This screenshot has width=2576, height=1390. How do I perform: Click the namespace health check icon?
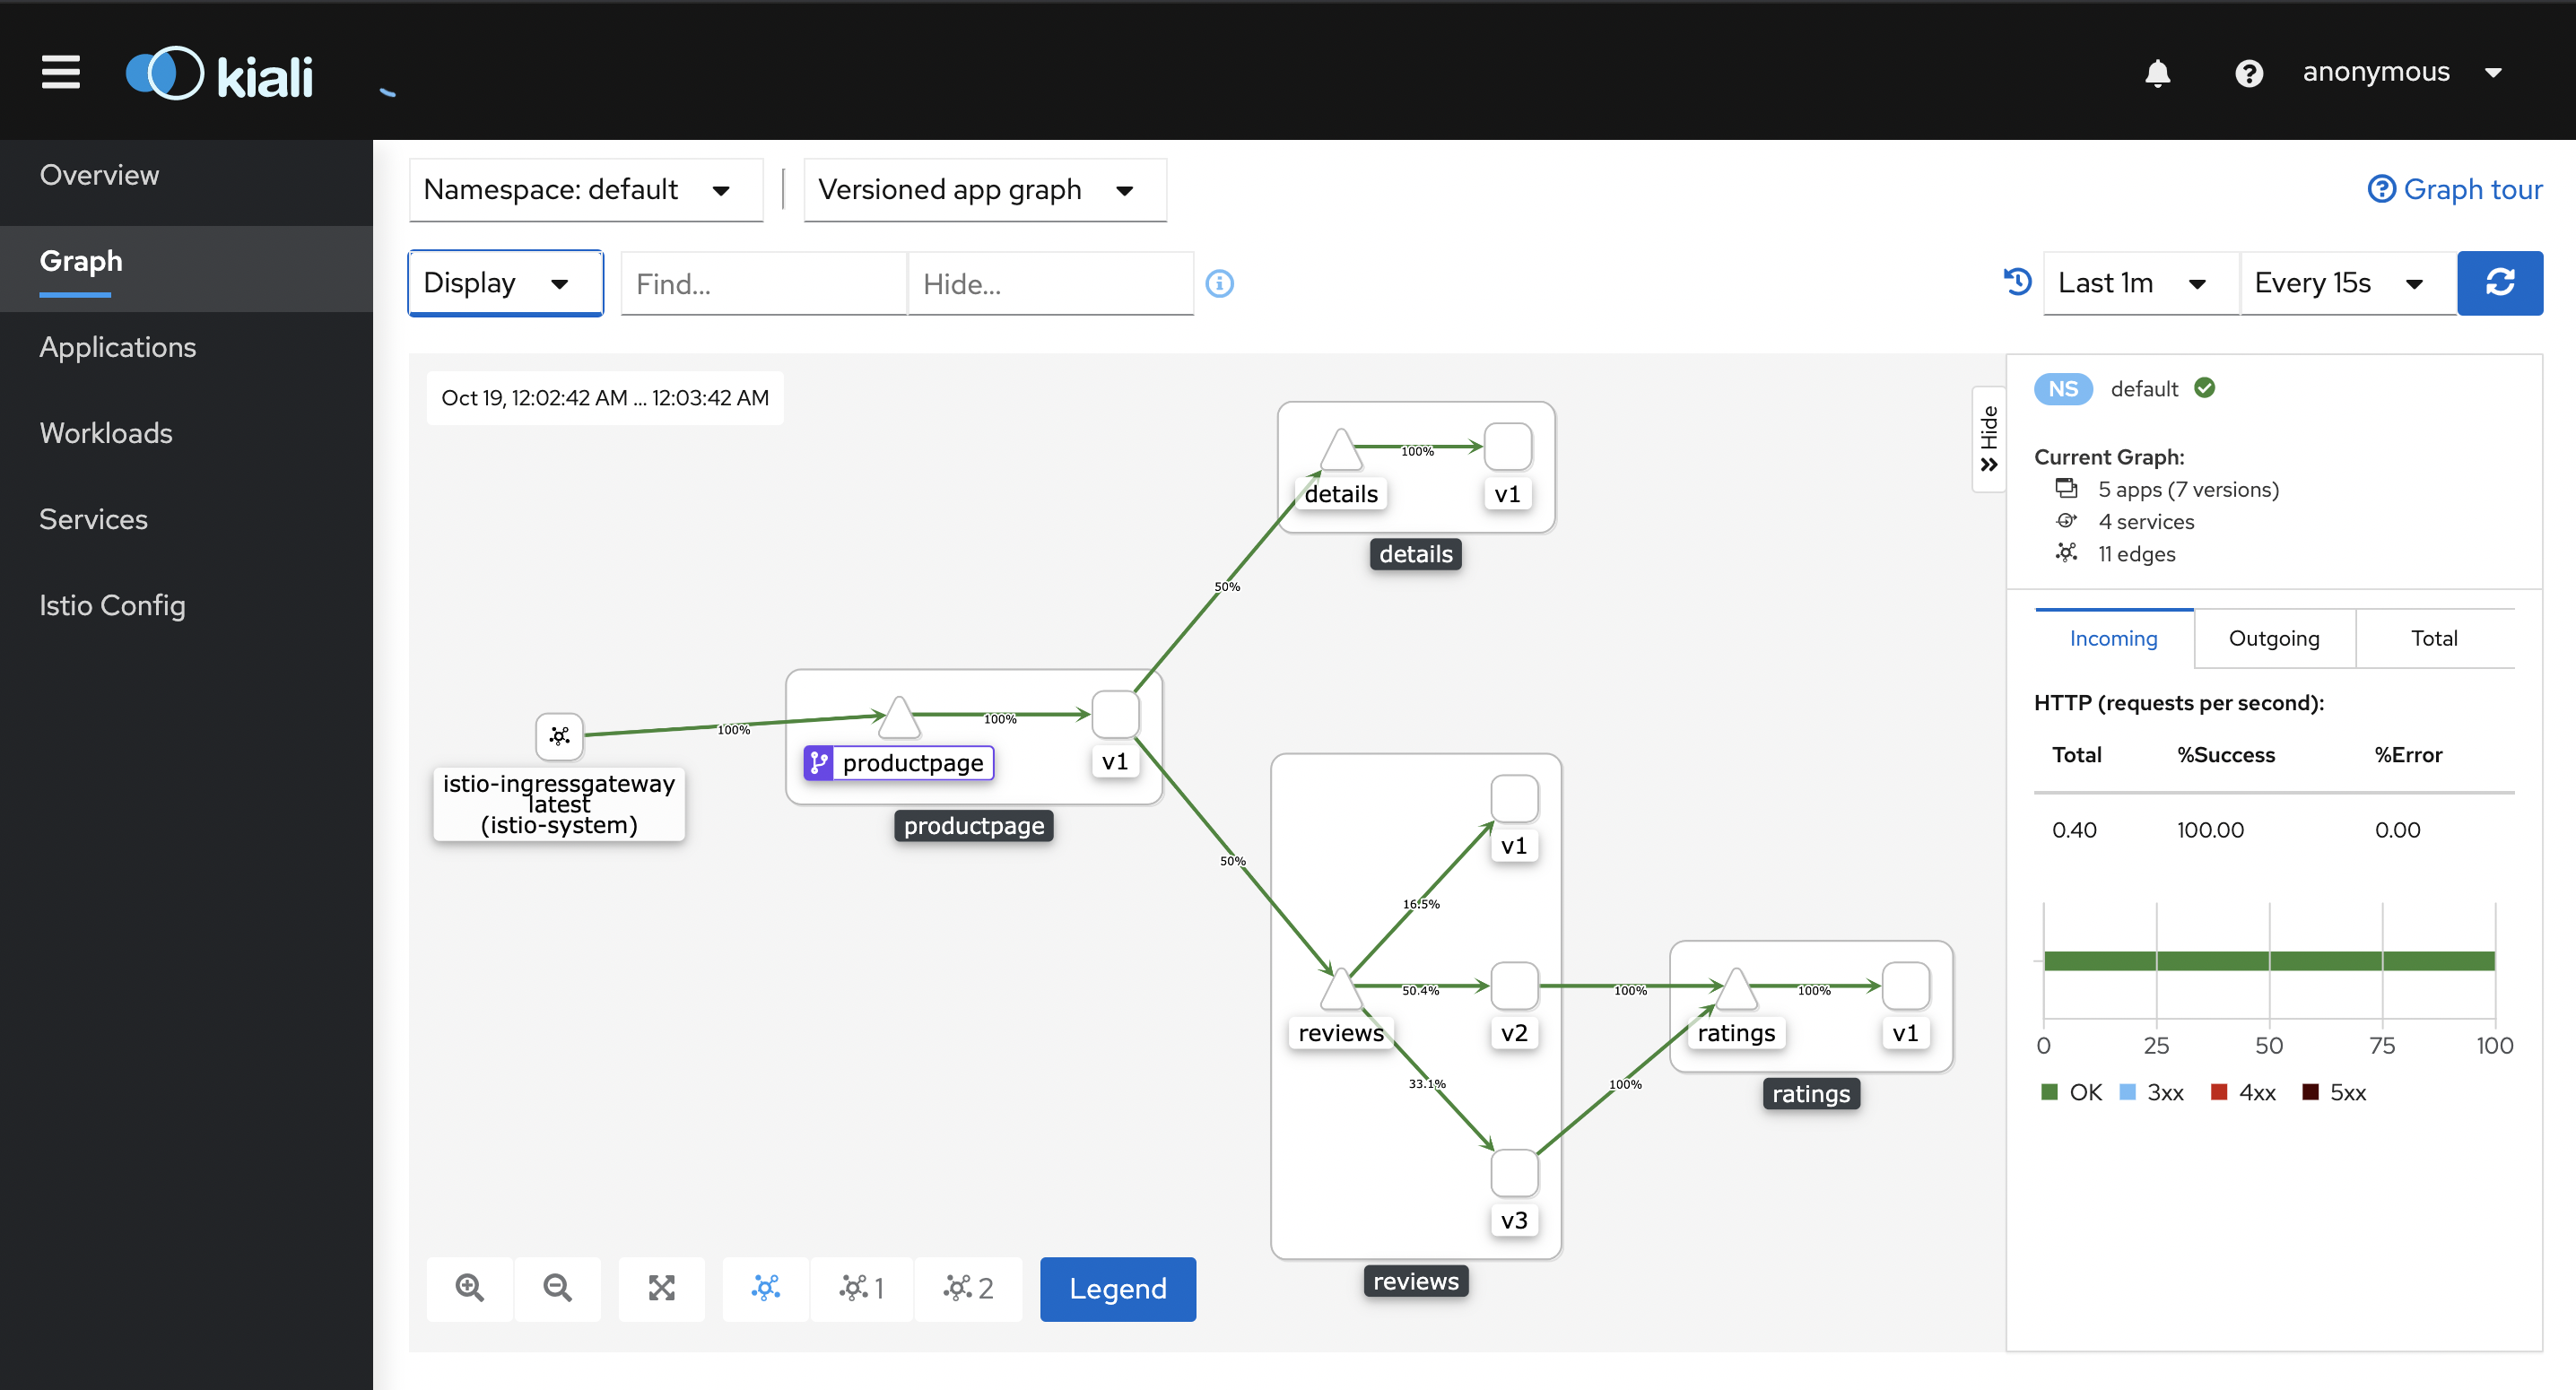tap(2206, 388)
